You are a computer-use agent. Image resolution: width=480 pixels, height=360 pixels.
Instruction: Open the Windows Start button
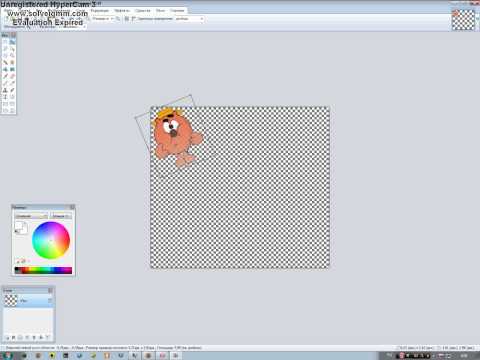[x=7, y=355]
